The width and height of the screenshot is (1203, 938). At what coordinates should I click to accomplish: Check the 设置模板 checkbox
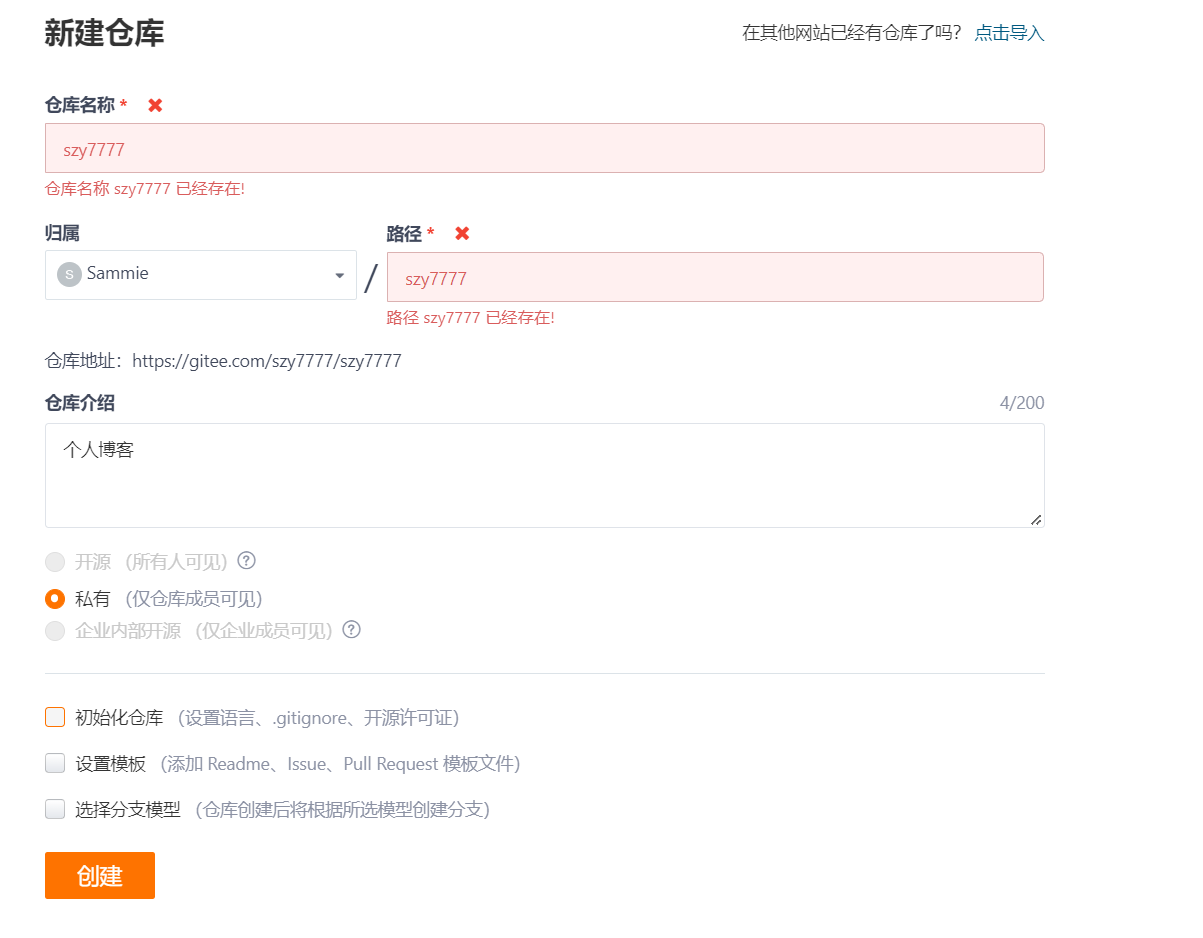[x=55, y=763]
